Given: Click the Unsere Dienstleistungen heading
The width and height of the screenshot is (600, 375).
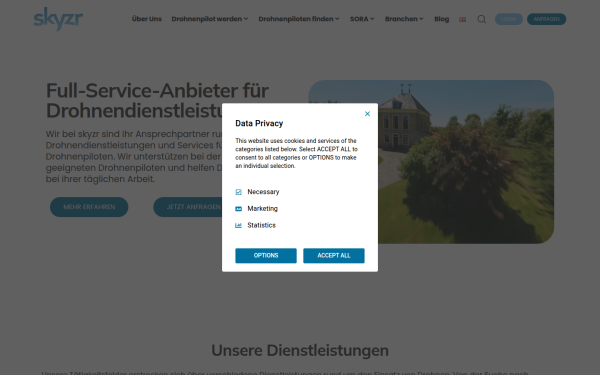Looking at the screenshot, I should [x=300, y=351].
